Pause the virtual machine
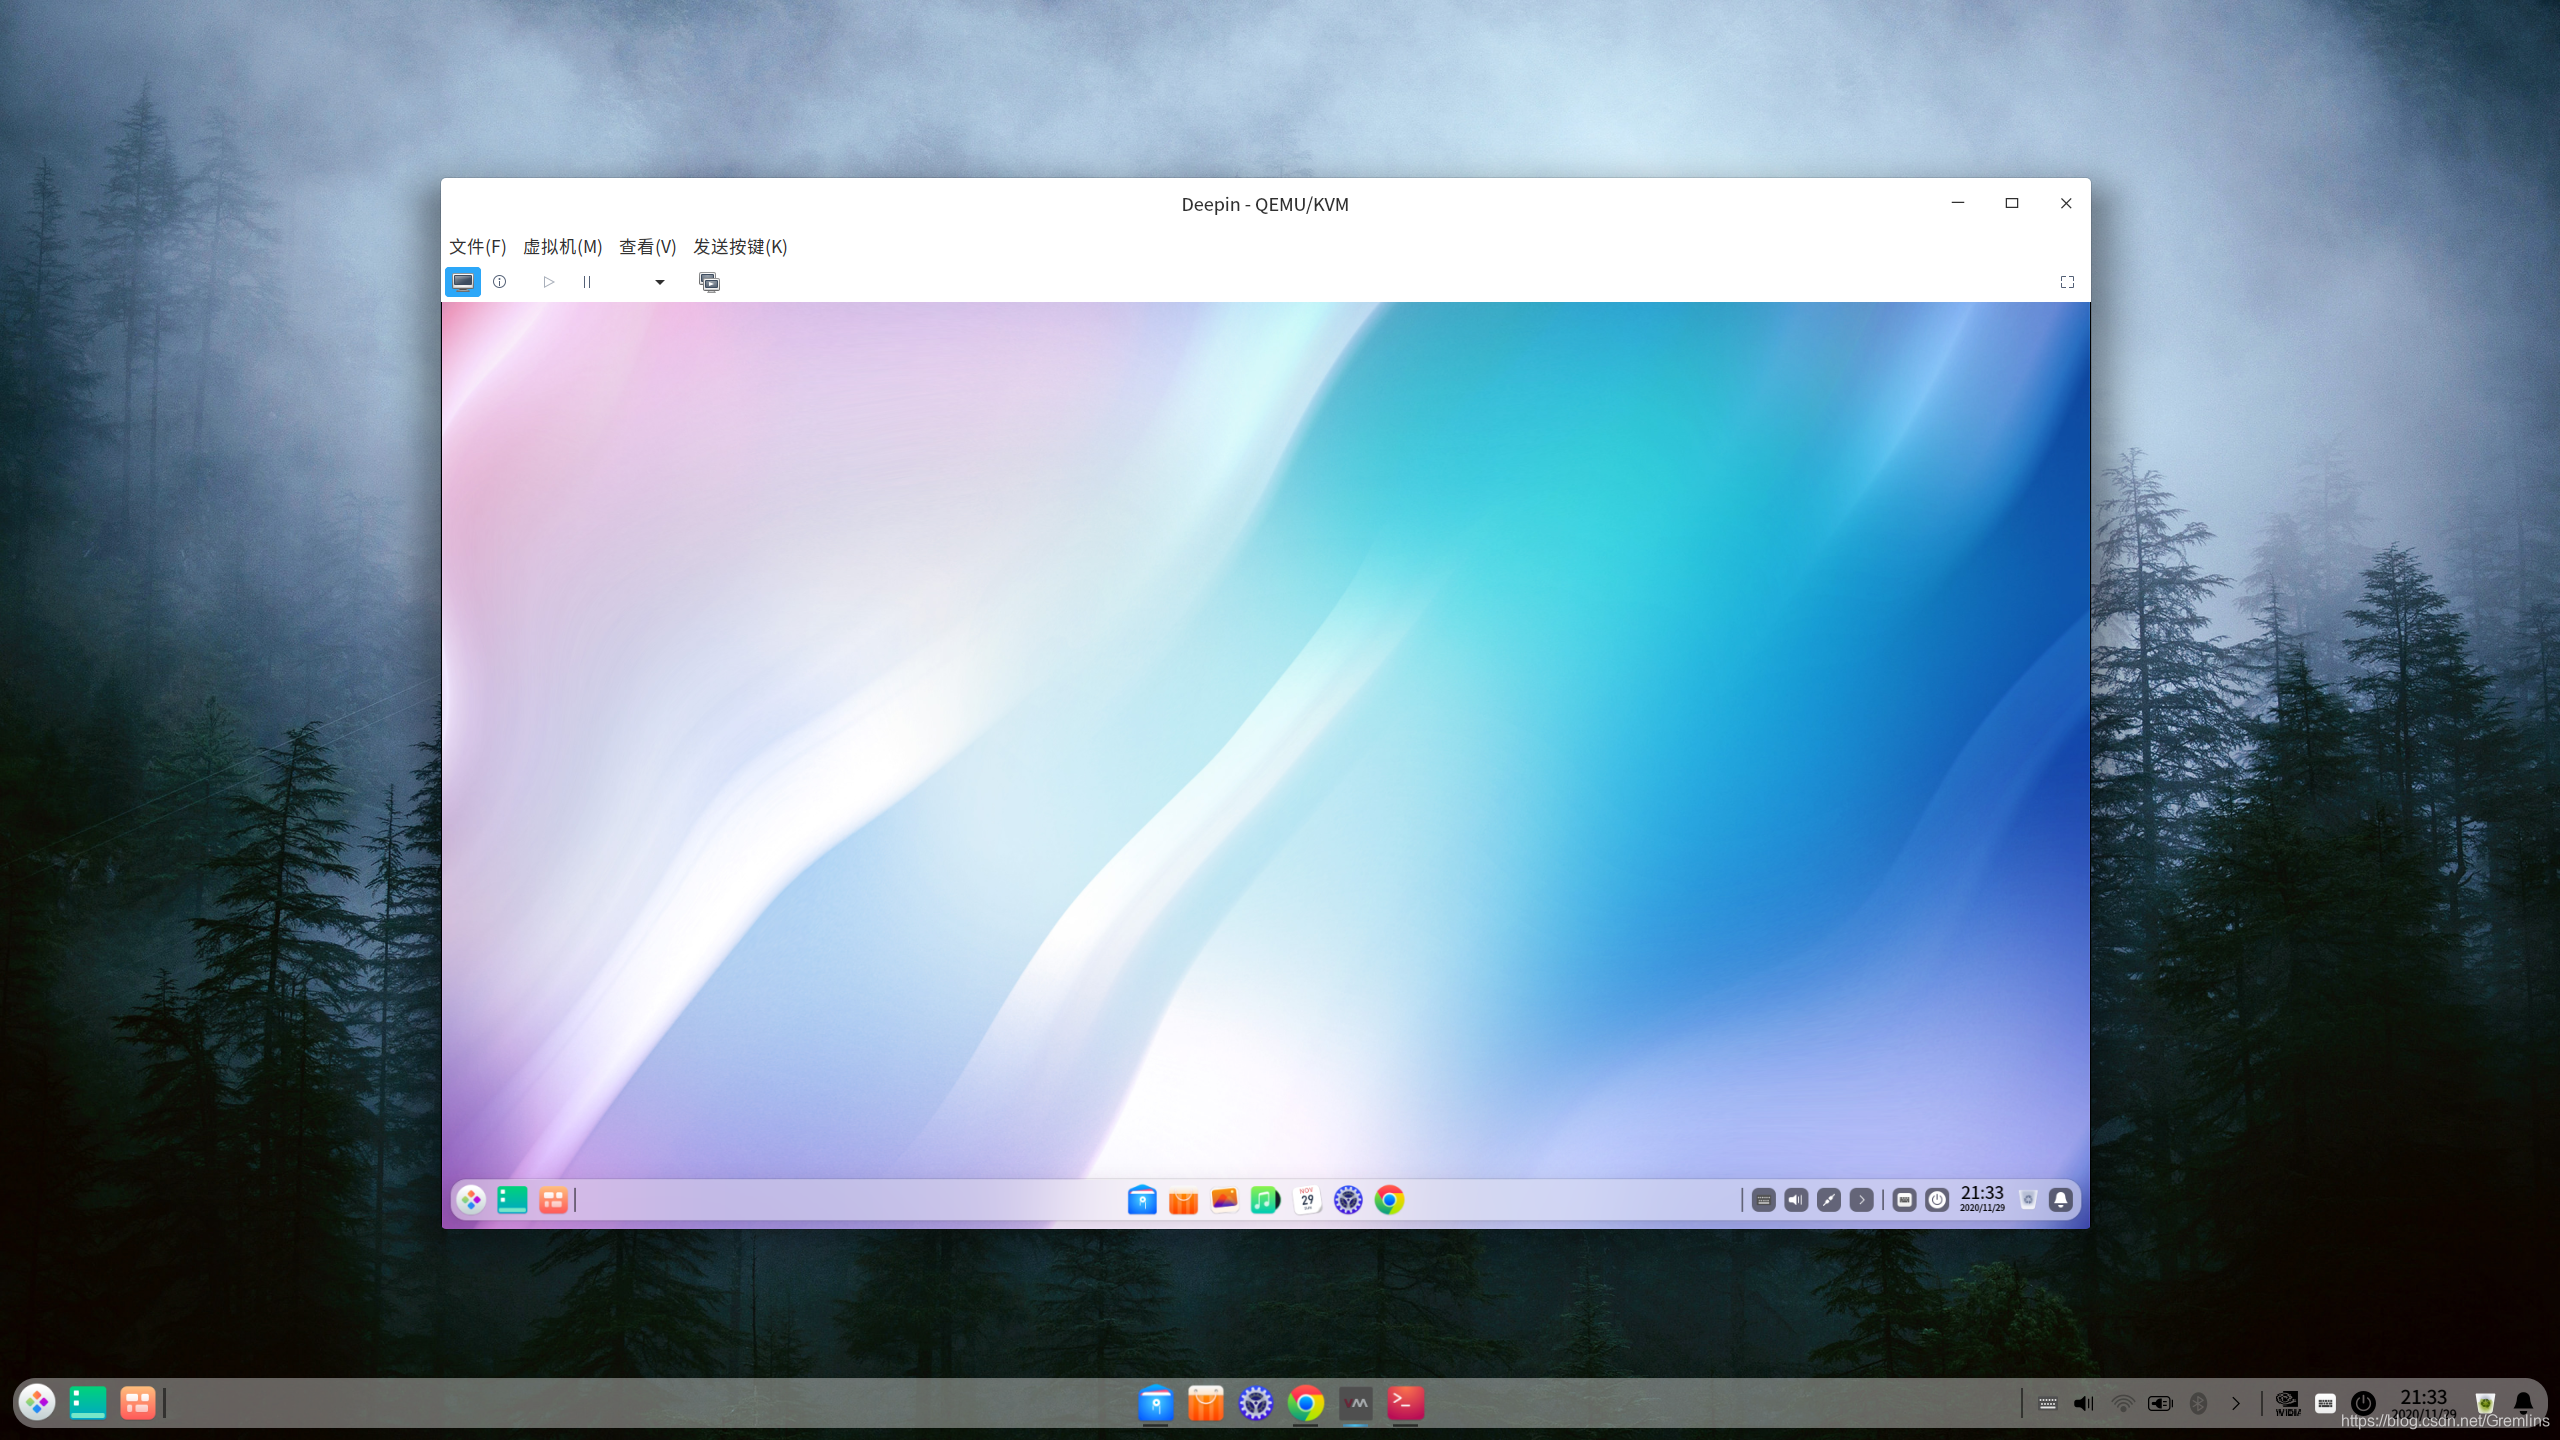 coord(587,282)
